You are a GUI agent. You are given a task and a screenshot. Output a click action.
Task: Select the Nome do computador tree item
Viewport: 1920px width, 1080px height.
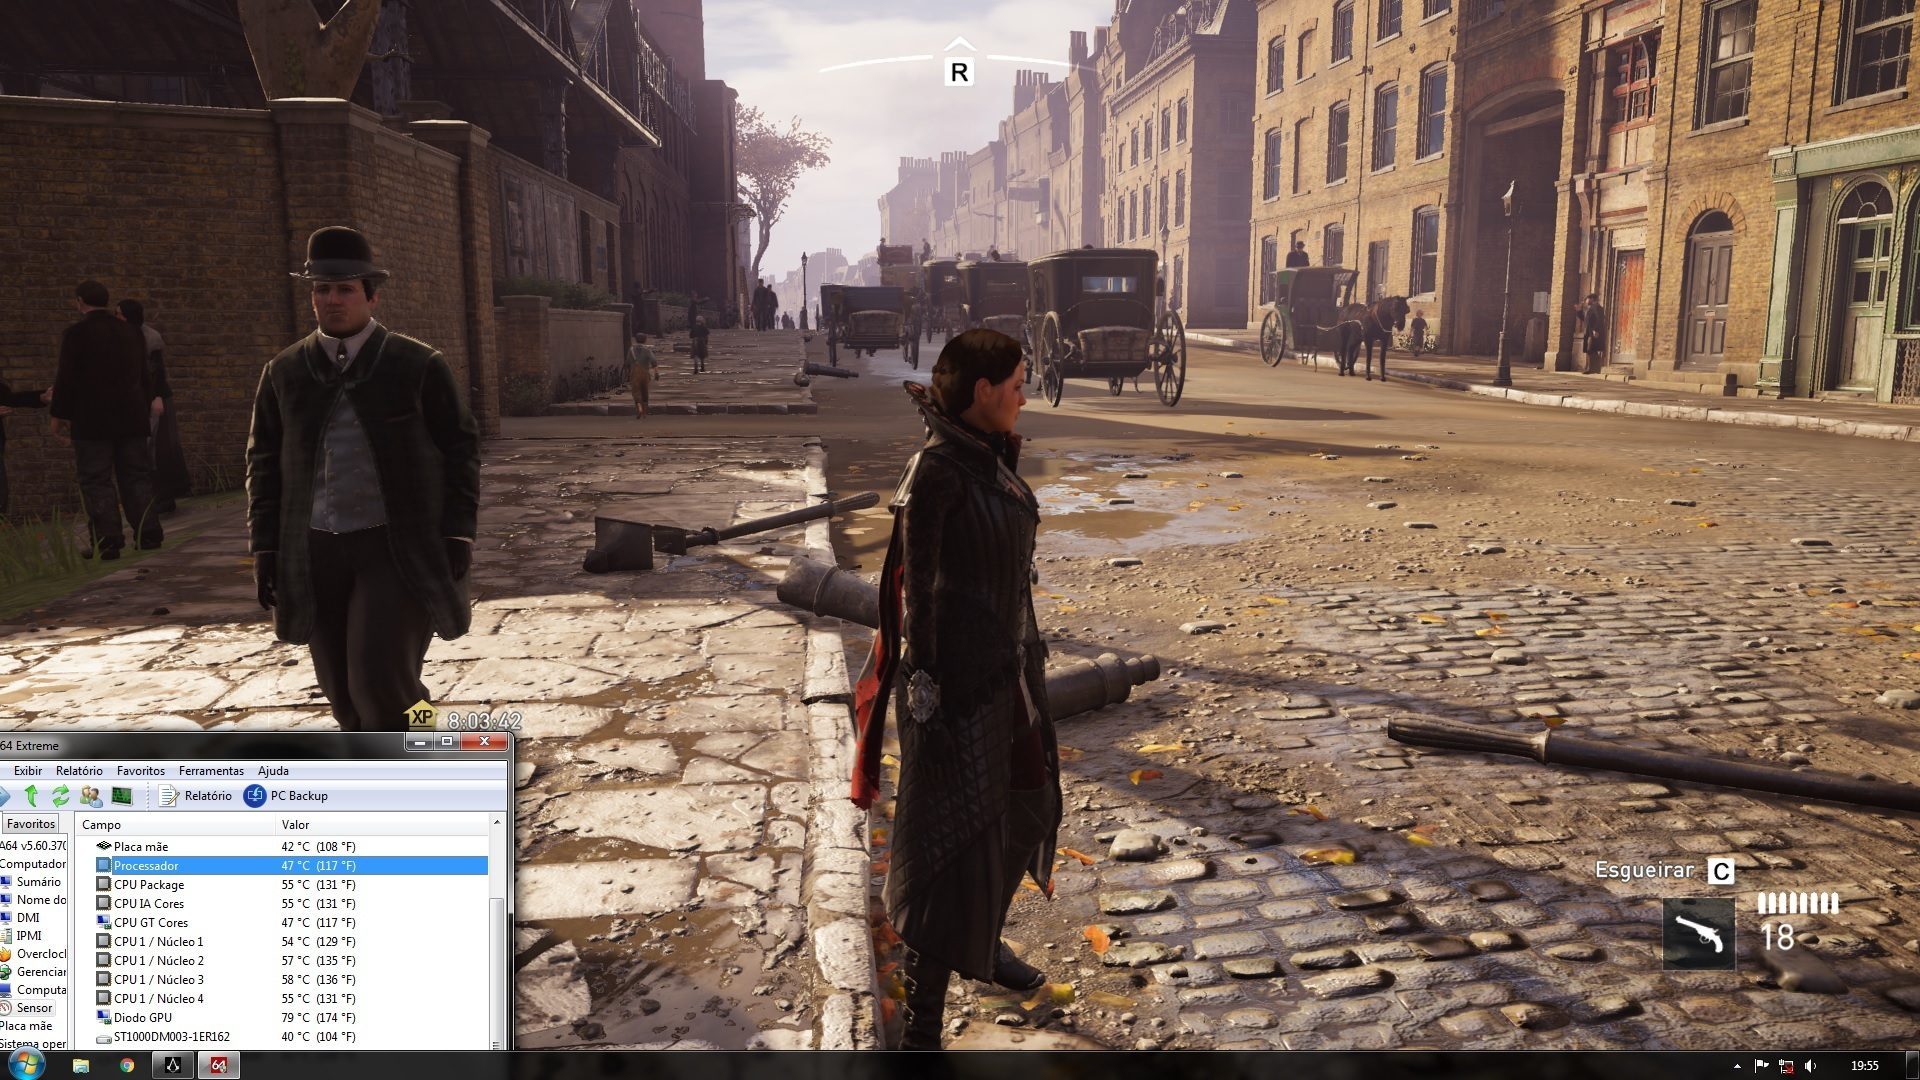click(x=33, y=900)
